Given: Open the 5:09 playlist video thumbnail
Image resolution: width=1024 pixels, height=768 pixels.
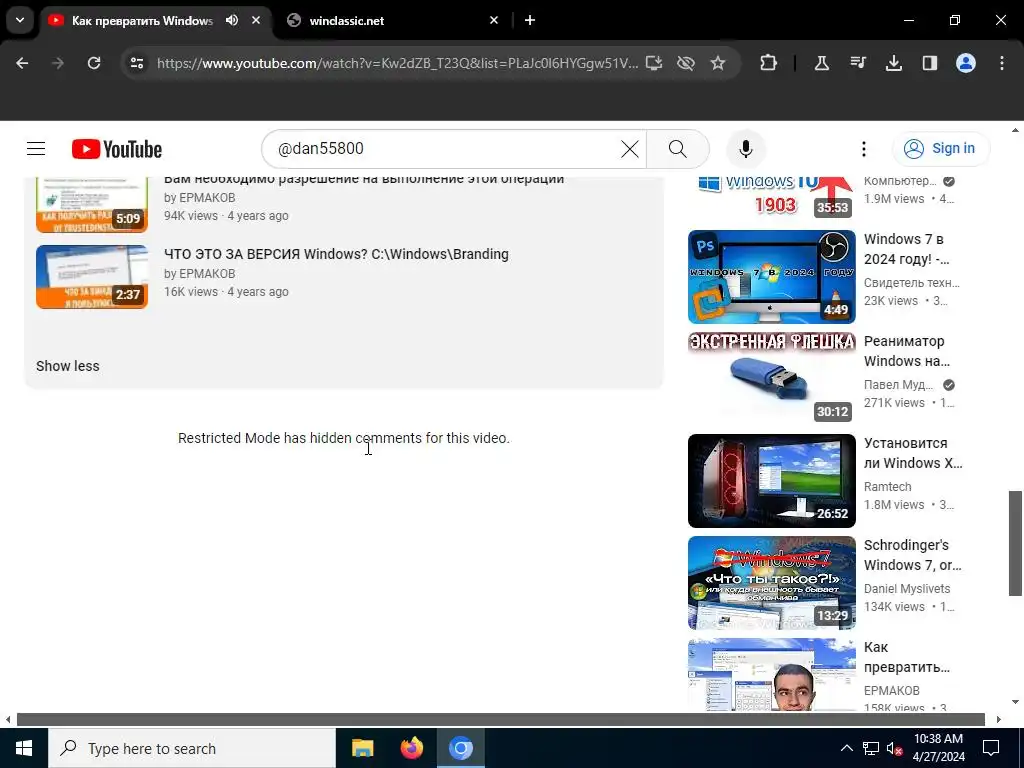Looking at the screenshot, I should [x=92, y=204].
